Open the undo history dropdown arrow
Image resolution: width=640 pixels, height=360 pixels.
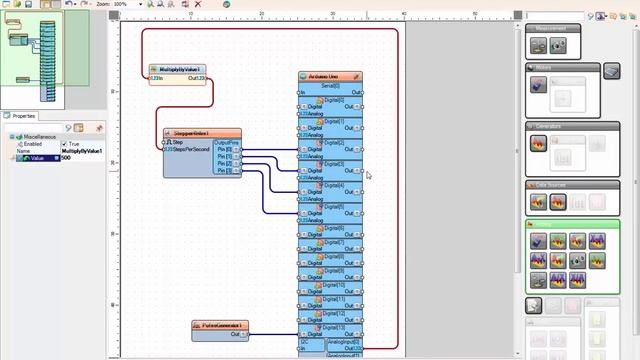(x=75, y=4)
